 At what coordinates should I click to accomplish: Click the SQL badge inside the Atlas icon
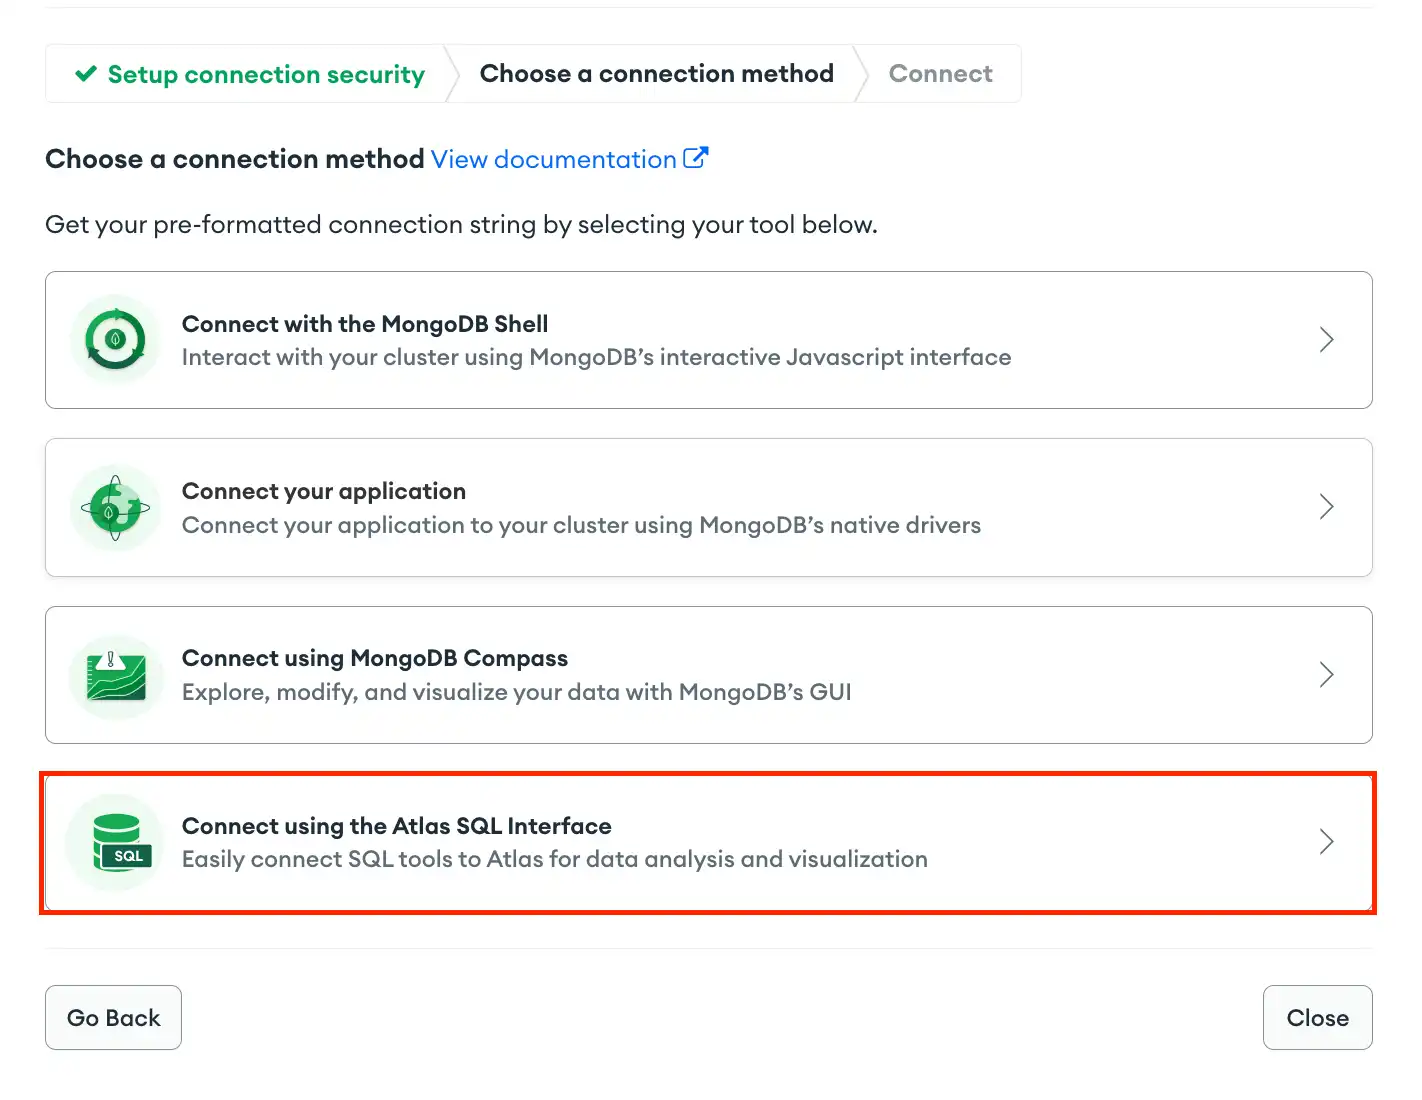click(x=130, y=856)
